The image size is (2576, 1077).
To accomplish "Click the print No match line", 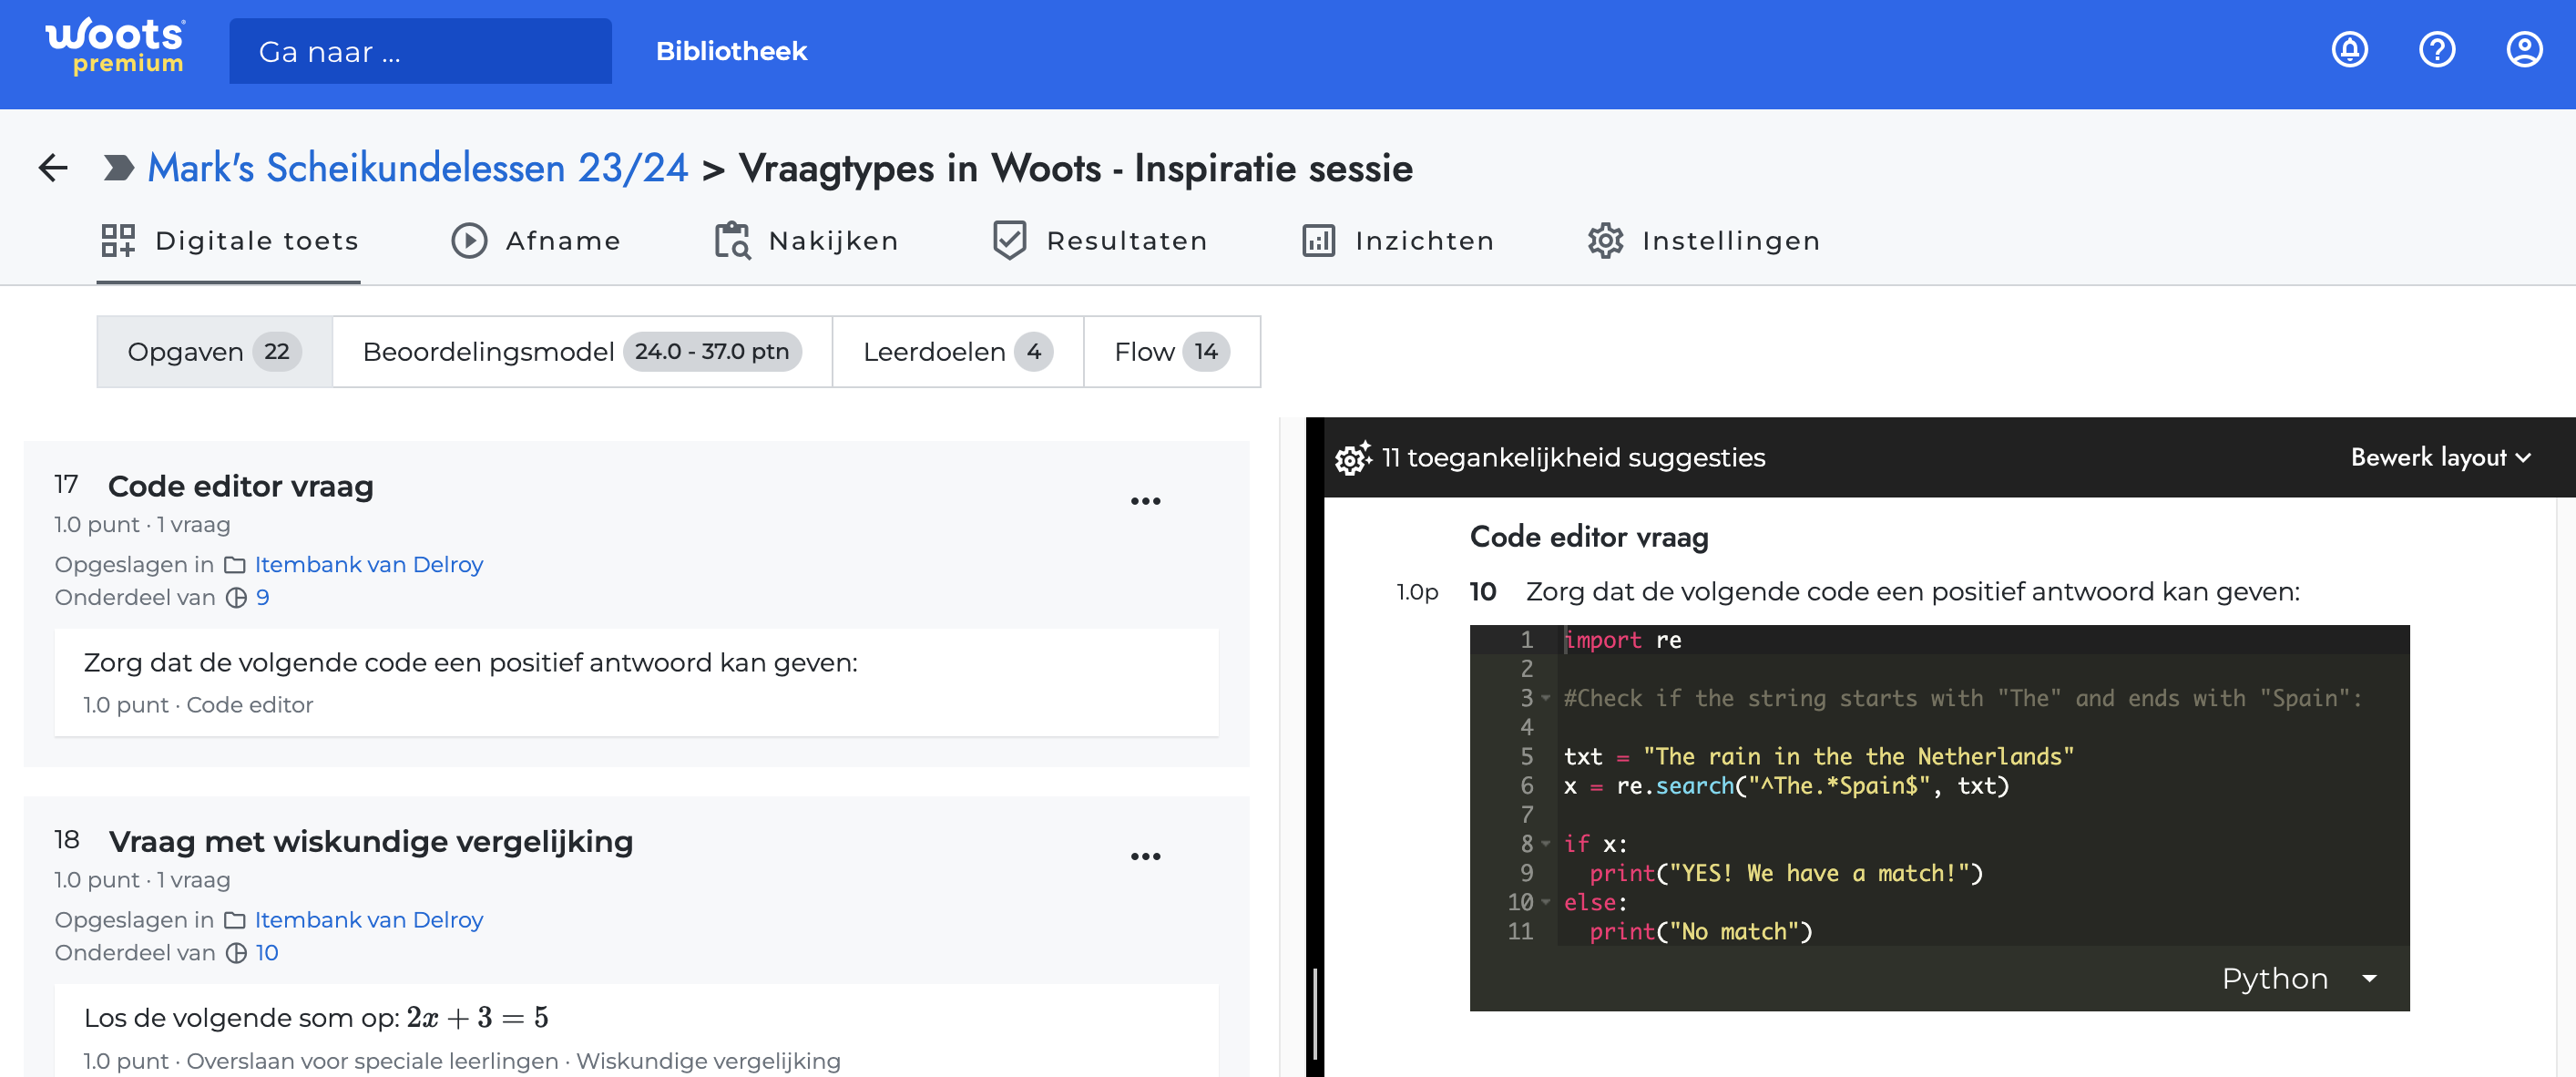I will [1700, 932].
